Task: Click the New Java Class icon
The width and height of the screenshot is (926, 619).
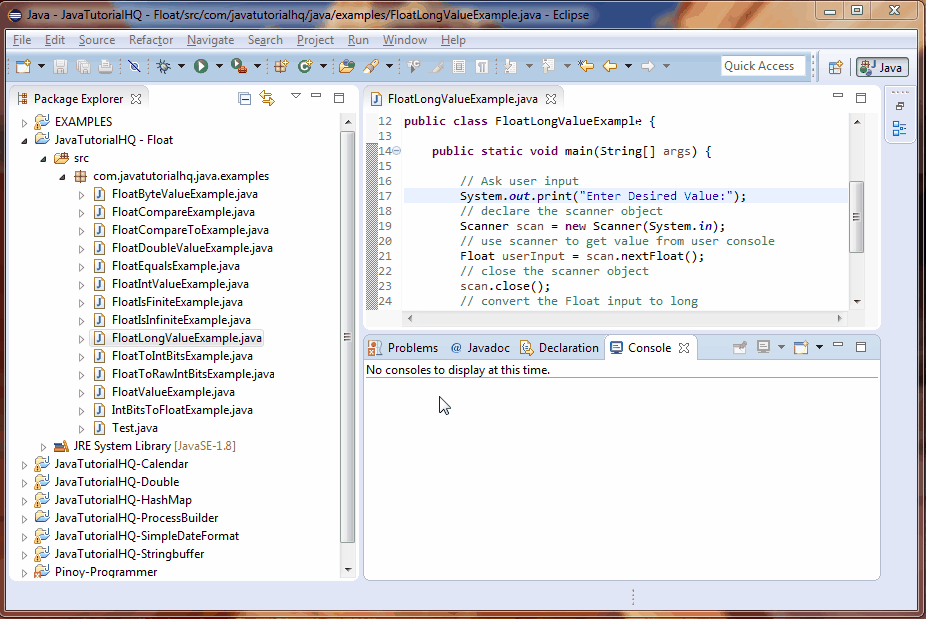Action: (305, 66)
